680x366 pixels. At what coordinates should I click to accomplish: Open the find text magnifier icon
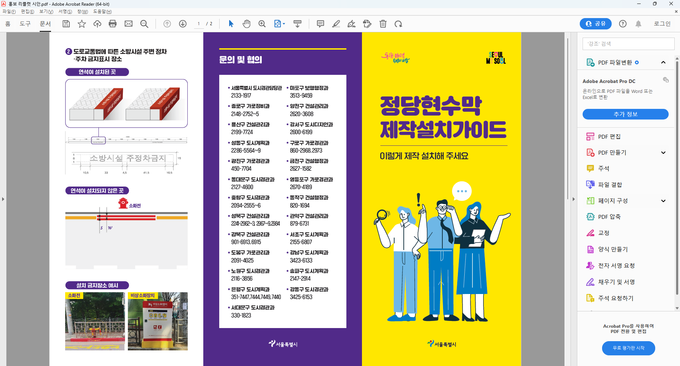point(144,24)
